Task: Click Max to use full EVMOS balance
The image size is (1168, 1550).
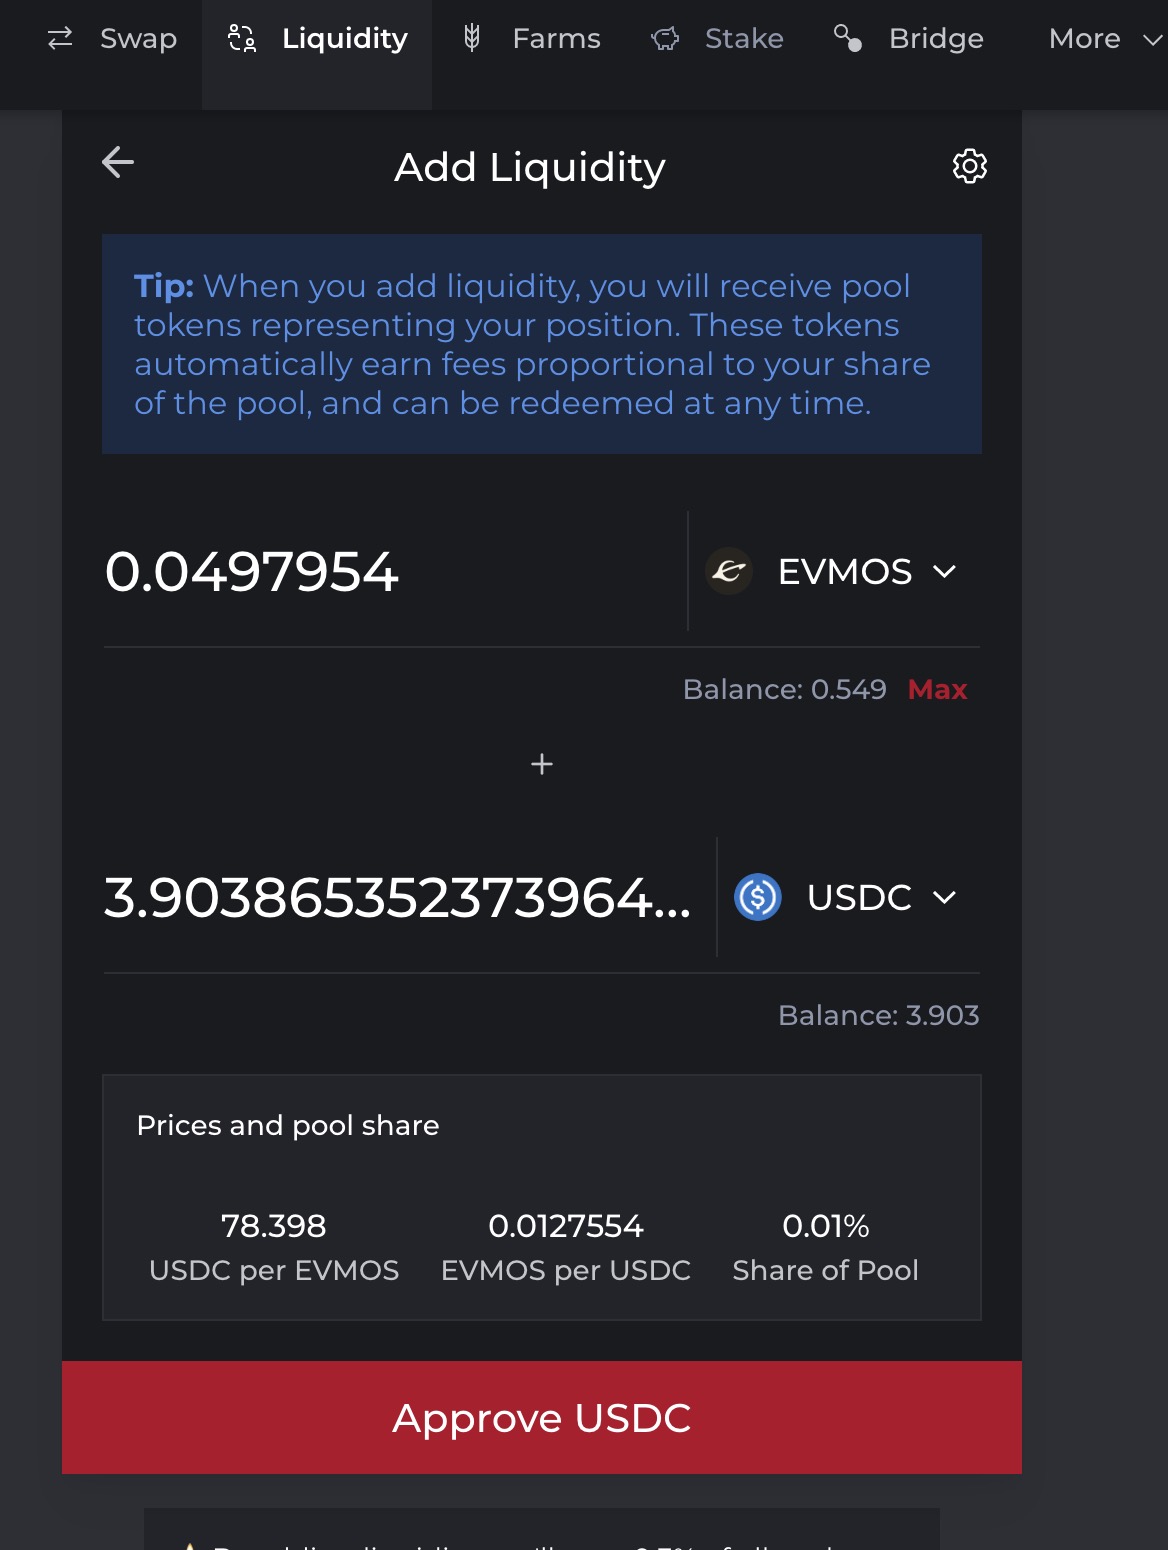Action: pyautogui.click(x=937, y=689)
